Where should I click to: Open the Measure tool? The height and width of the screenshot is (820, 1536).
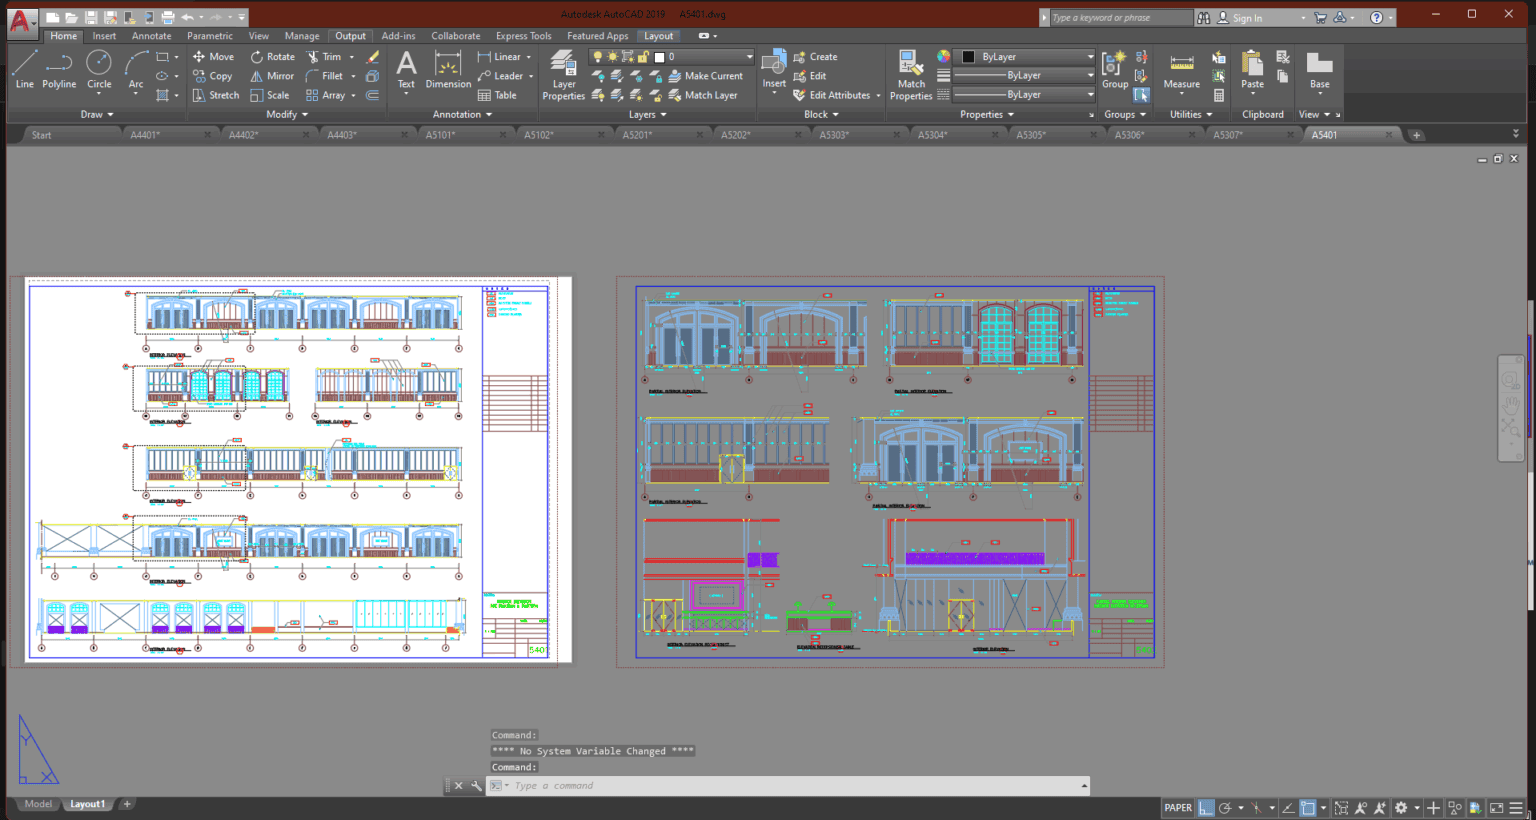coord(1181,71)
